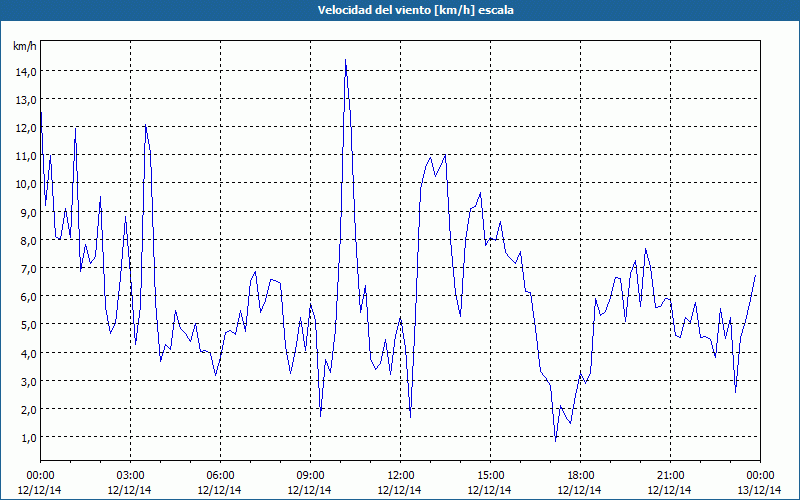Screen dimensions: 800x500
Task: Click the "12:00" x-axis time label
Action: click(401, 476)
